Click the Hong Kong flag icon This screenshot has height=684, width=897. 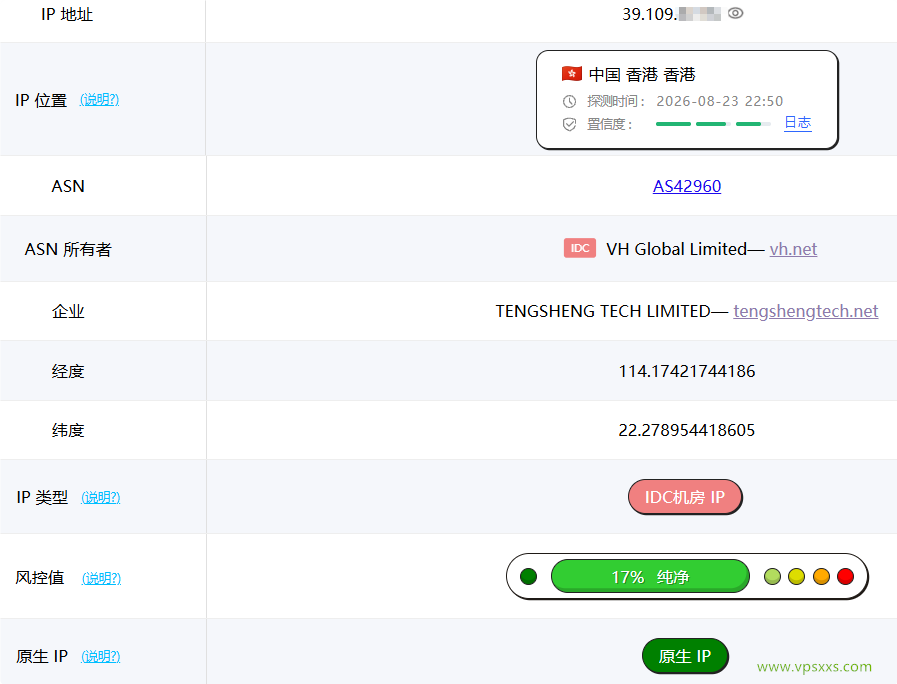571,74
